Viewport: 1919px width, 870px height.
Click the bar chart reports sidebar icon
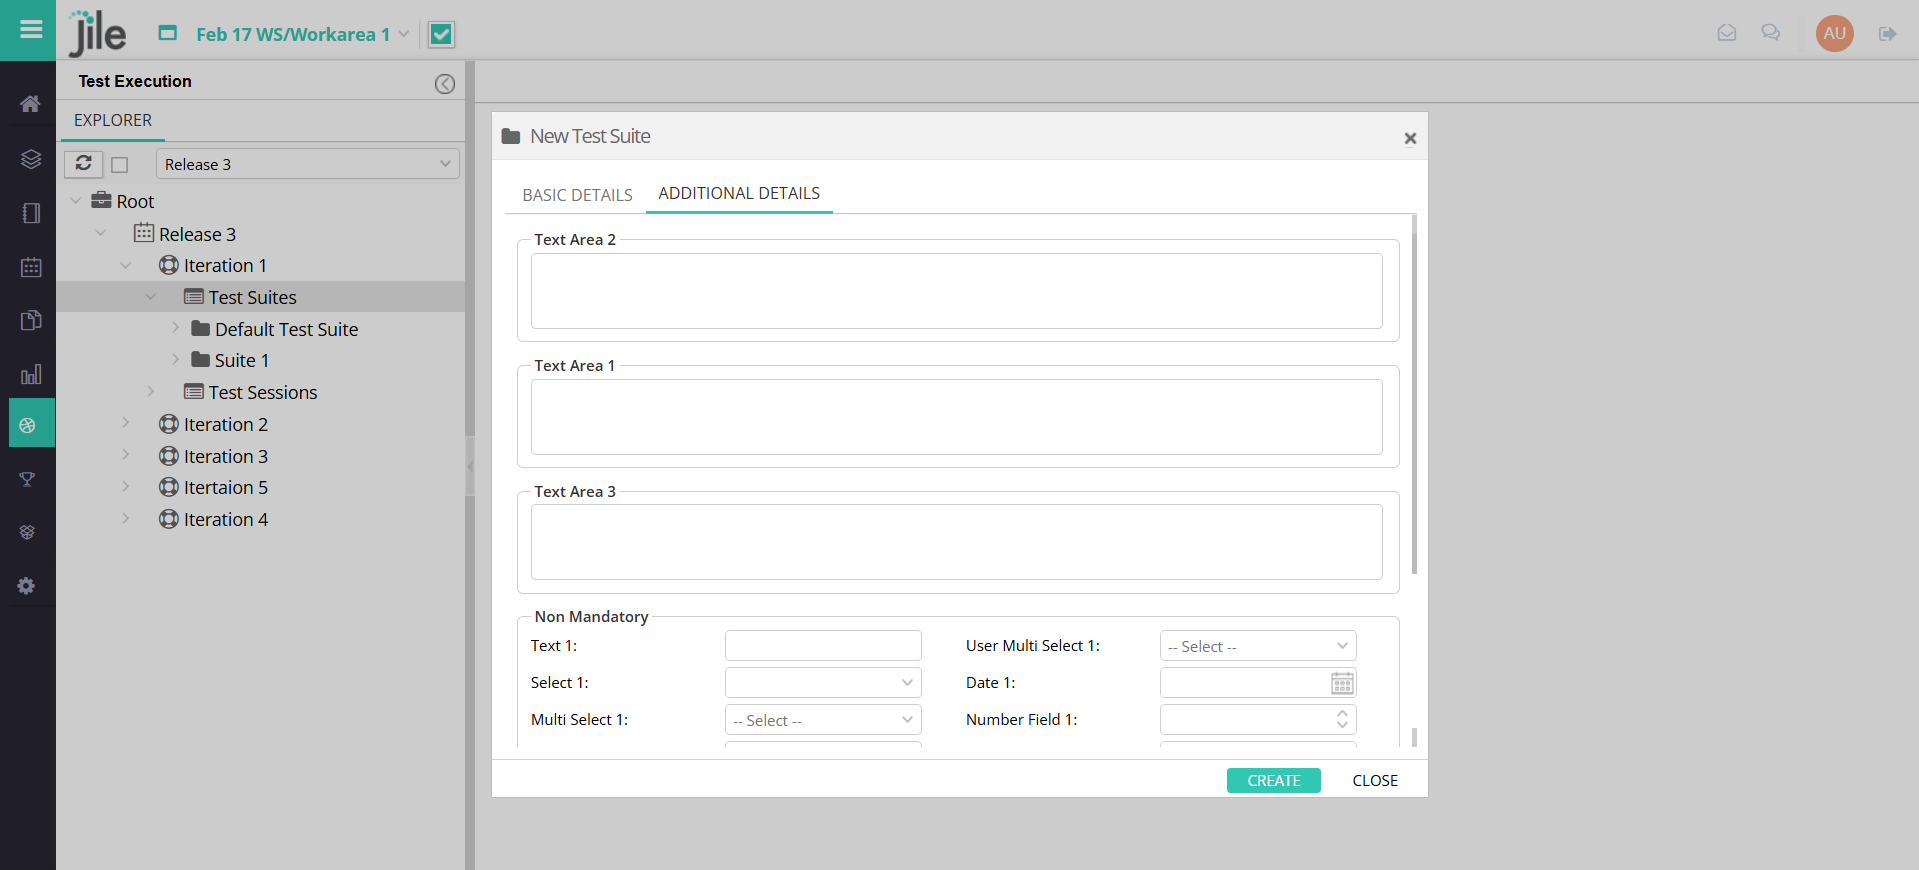coord(30,375)
